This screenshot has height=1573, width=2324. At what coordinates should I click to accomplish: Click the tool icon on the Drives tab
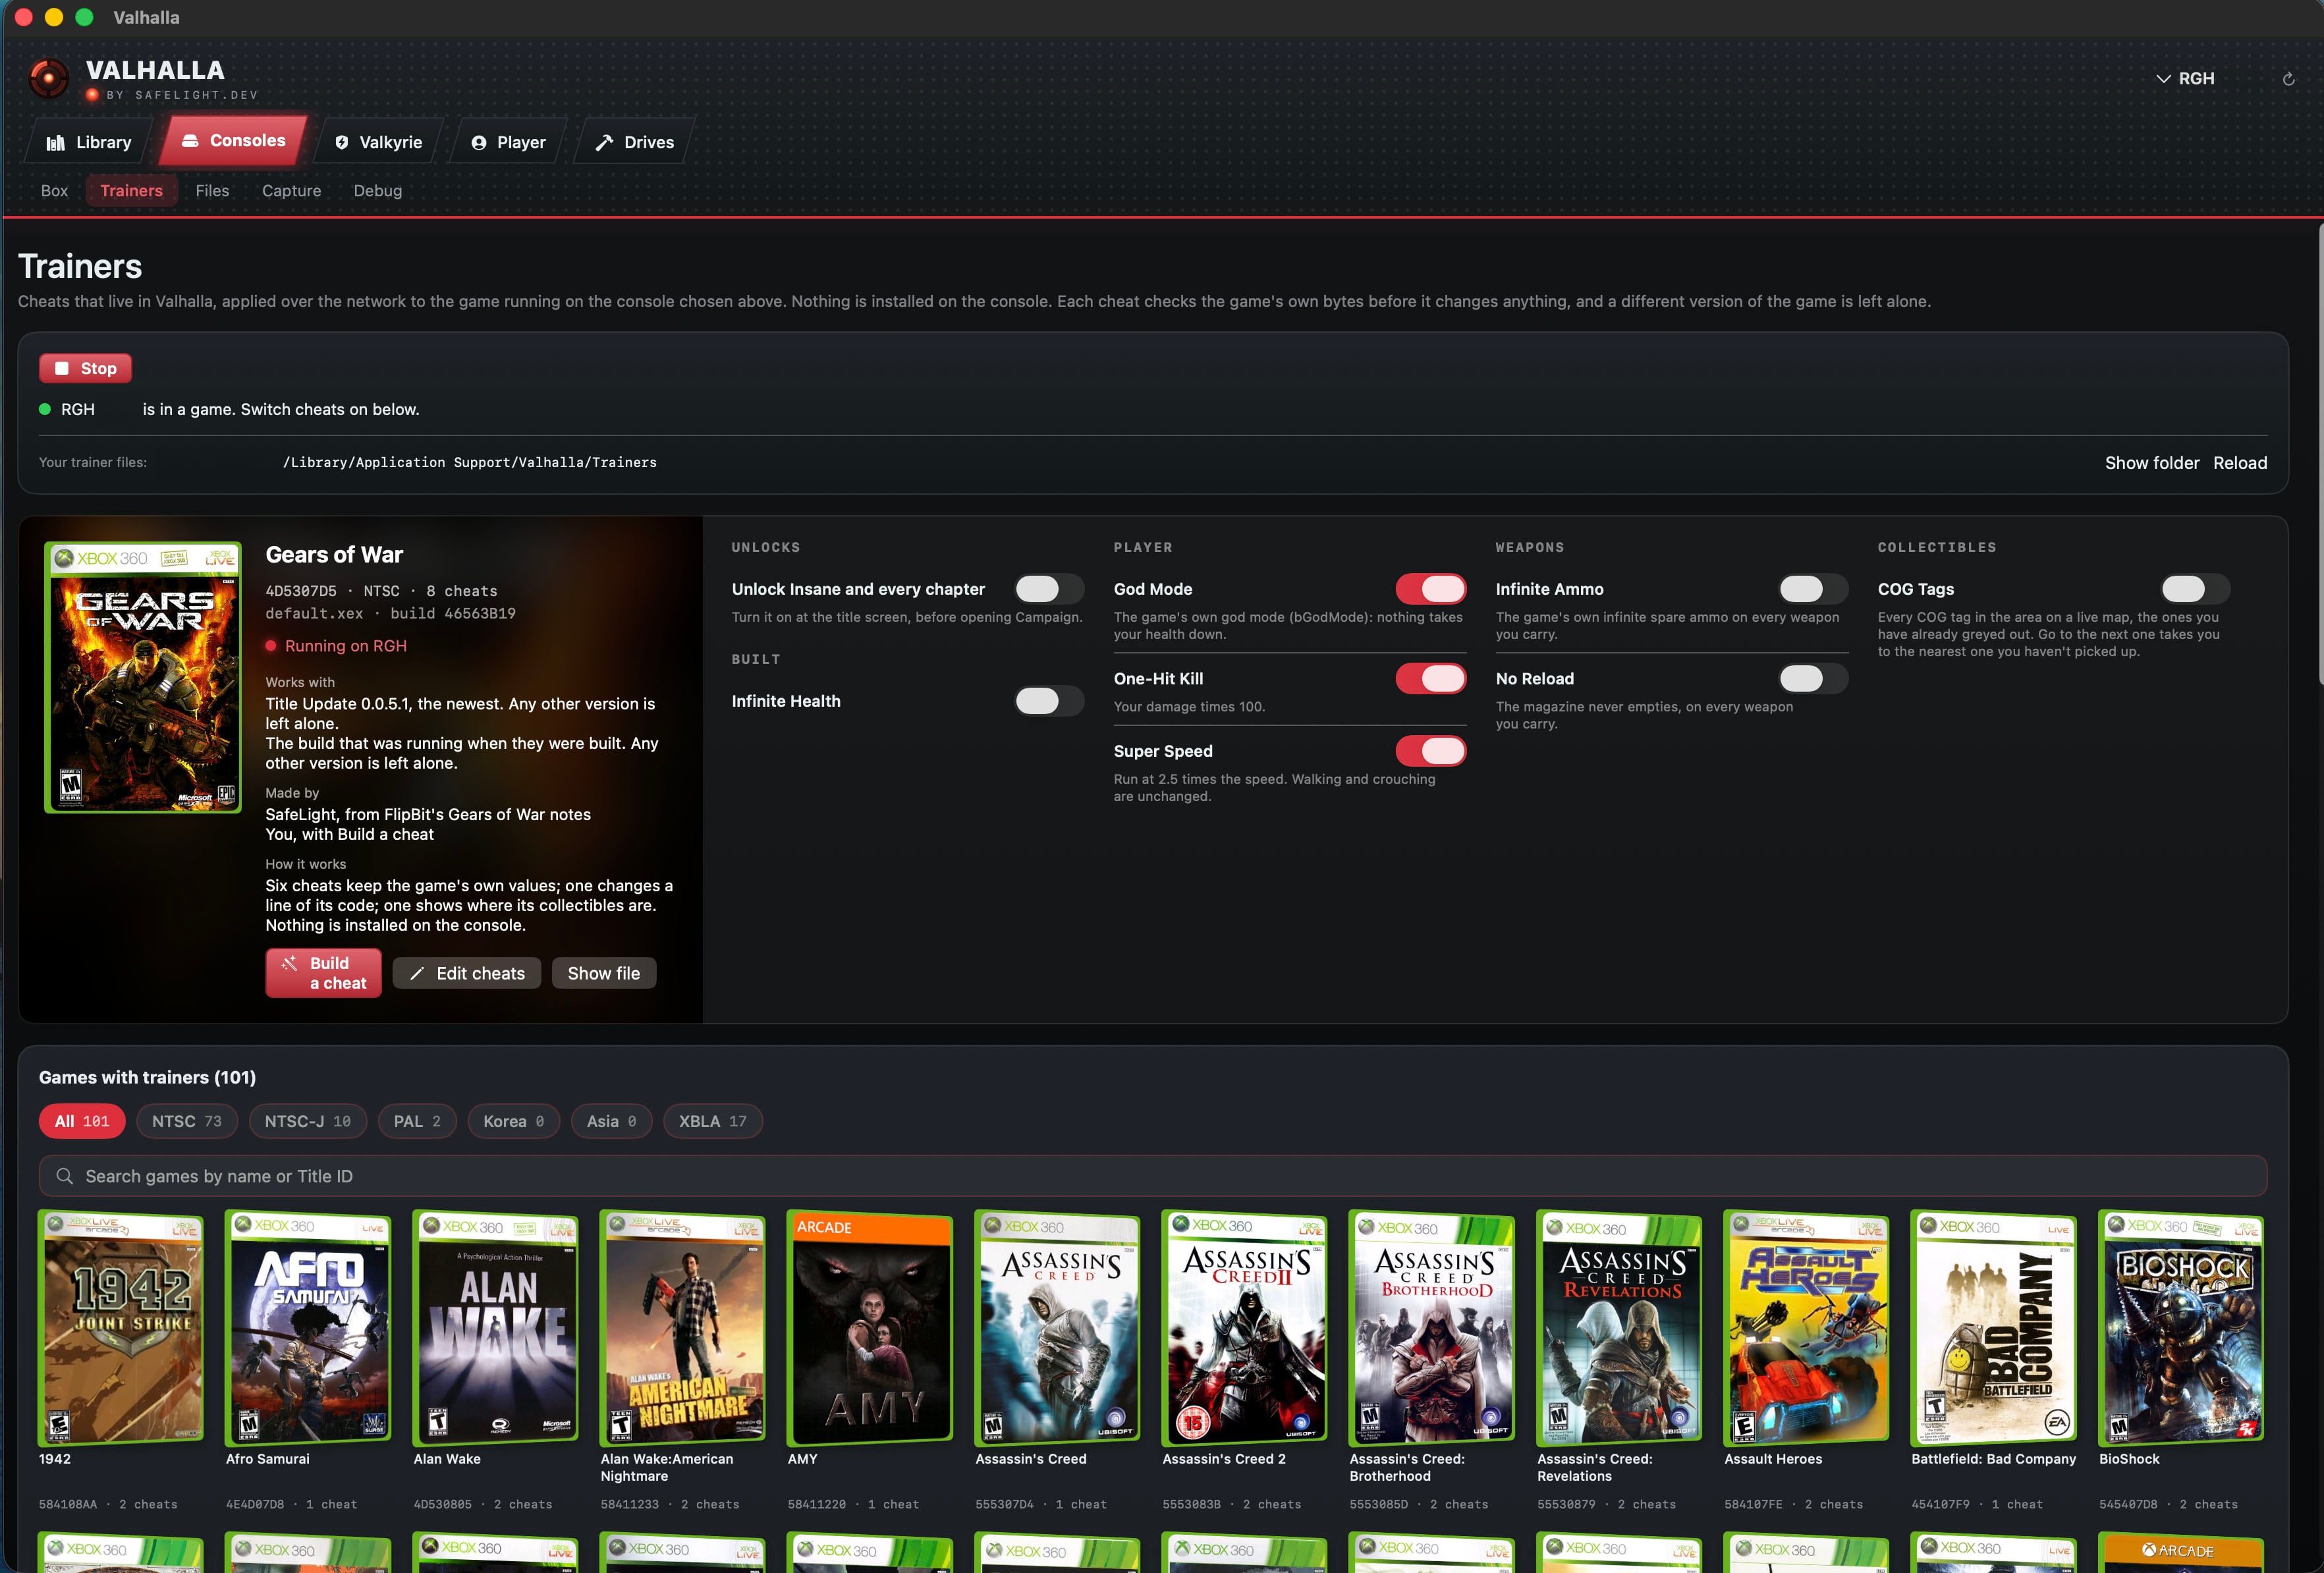(x=604, y=143)
